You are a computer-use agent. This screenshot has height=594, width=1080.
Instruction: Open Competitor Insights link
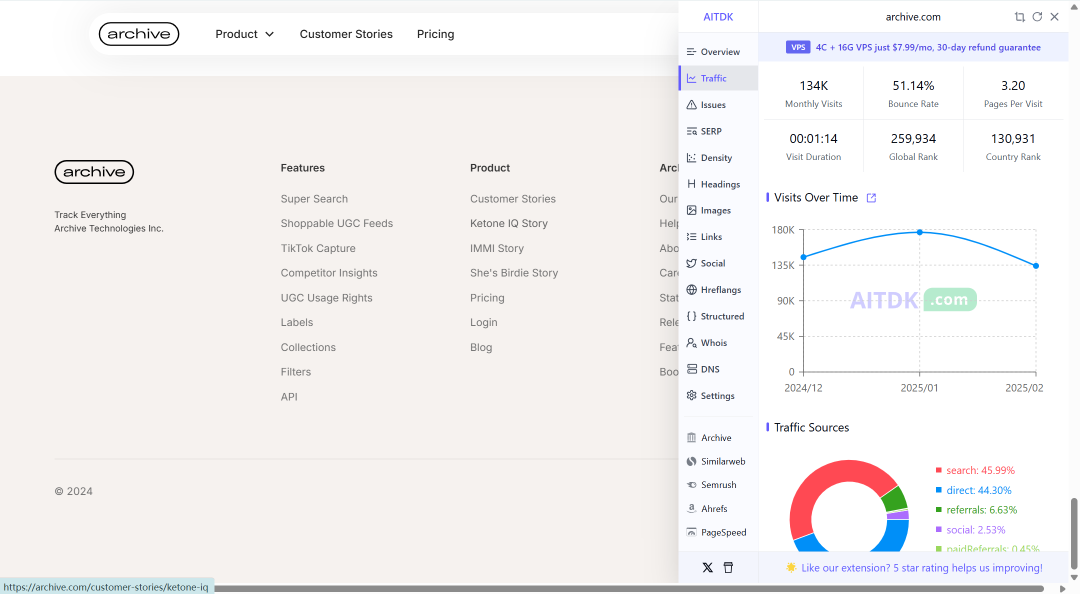(329, 273)
